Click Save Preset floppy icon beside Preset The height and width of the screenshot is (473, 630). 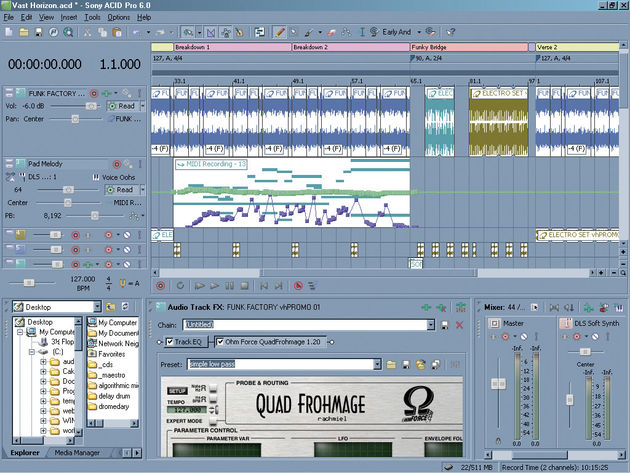pos(406,364)
